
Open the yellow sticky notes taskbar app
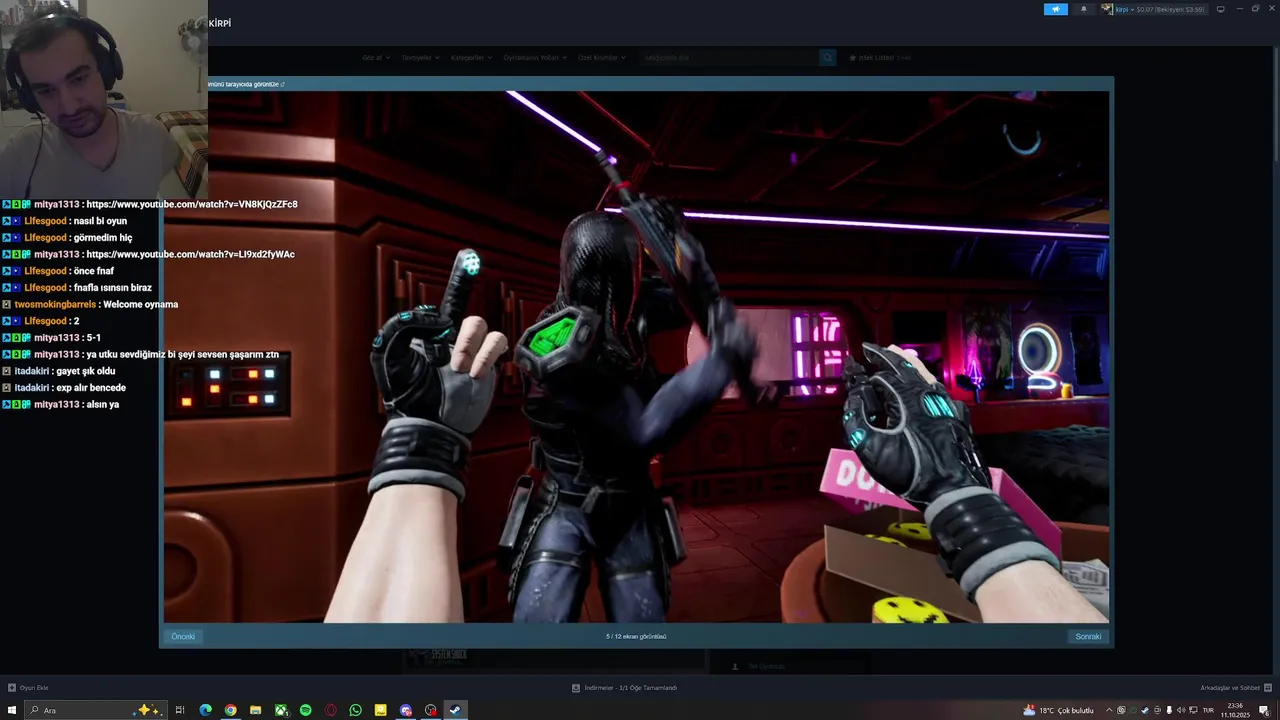tap(380, 710)
